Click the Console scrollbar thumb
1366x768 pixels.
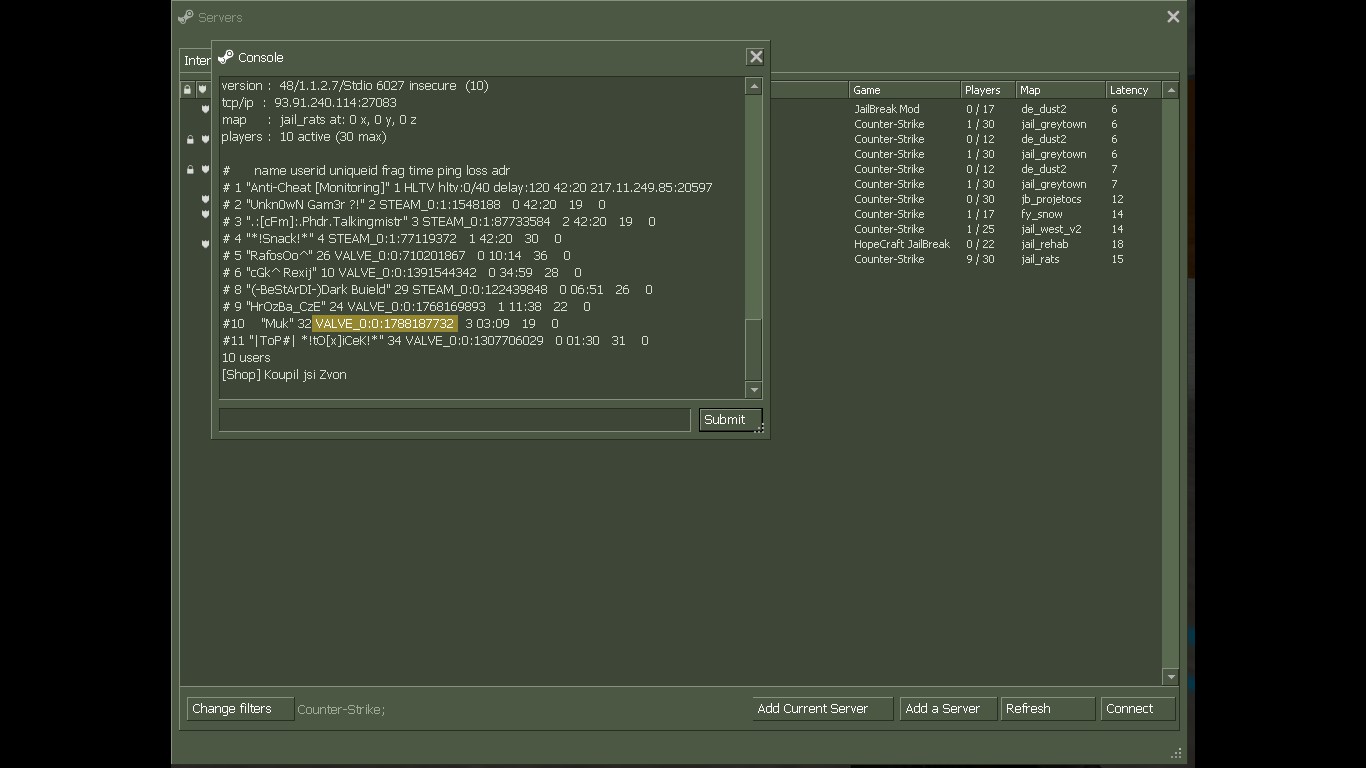click(x=754, y=349)
